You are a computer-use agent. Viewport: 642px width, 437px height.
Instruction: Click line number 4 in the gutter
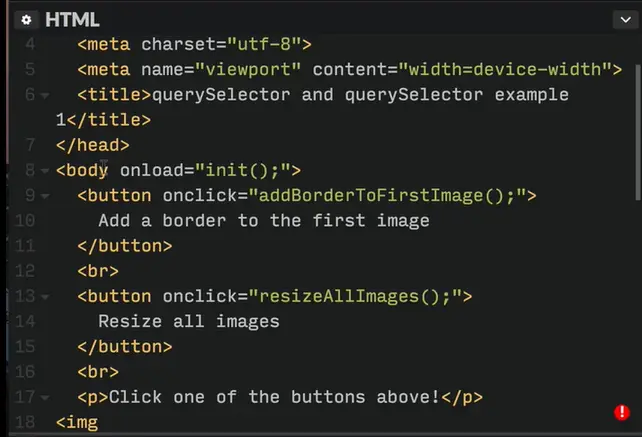point(30,44)
